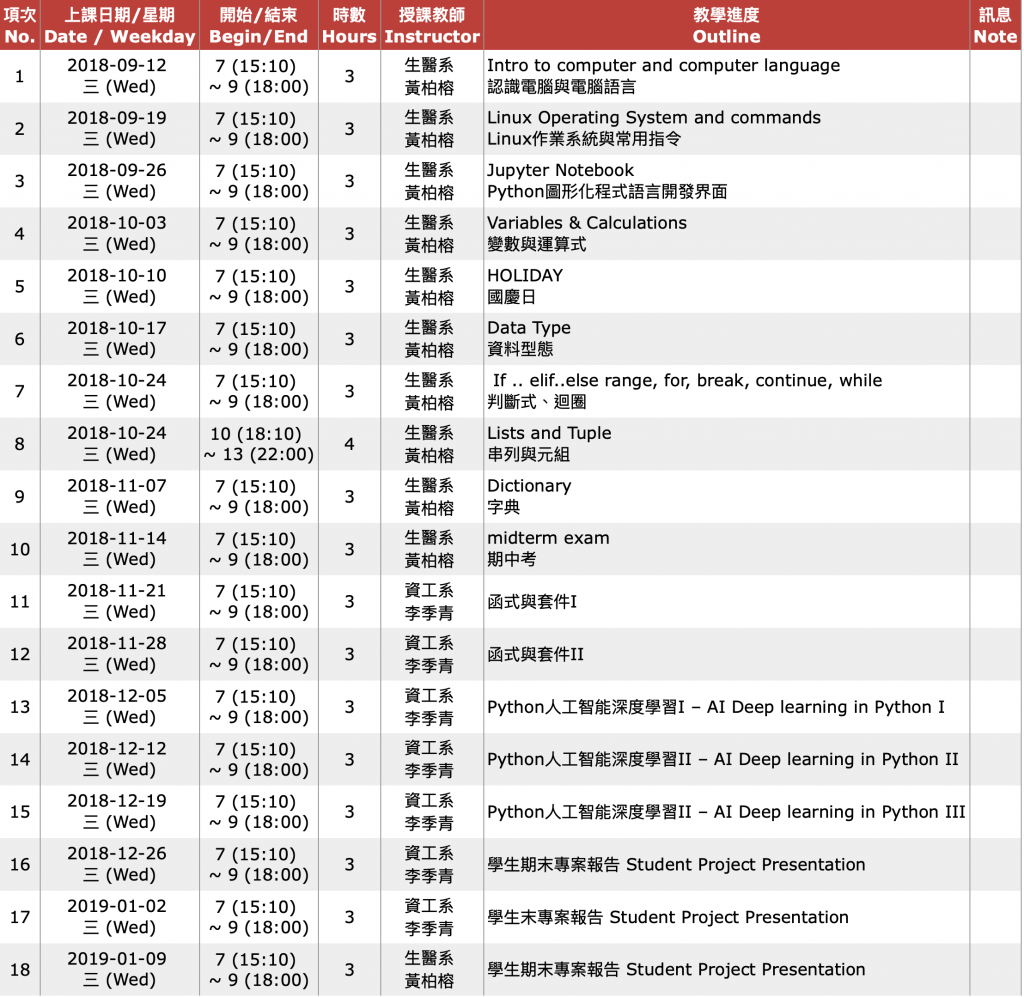The width and height of the screenshot is (1024, 997).
Task: Select the date cell 2018-09-26
Action: tap(120, 181)
